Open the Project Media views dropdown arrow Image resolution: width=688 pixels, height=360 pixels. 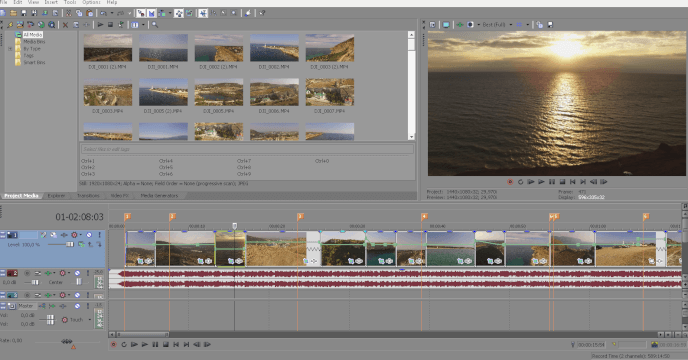click(143, 25)
